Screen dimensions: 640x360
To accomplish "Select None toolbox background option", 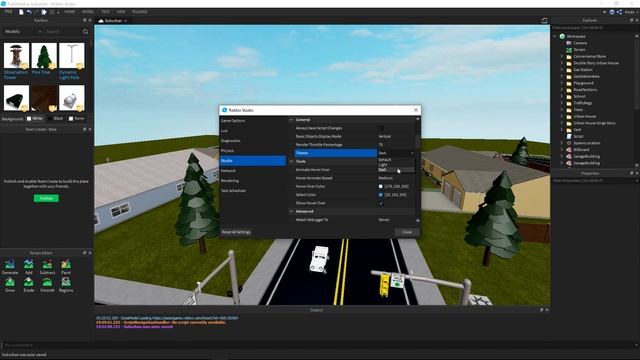I will [x=76, y=119].
